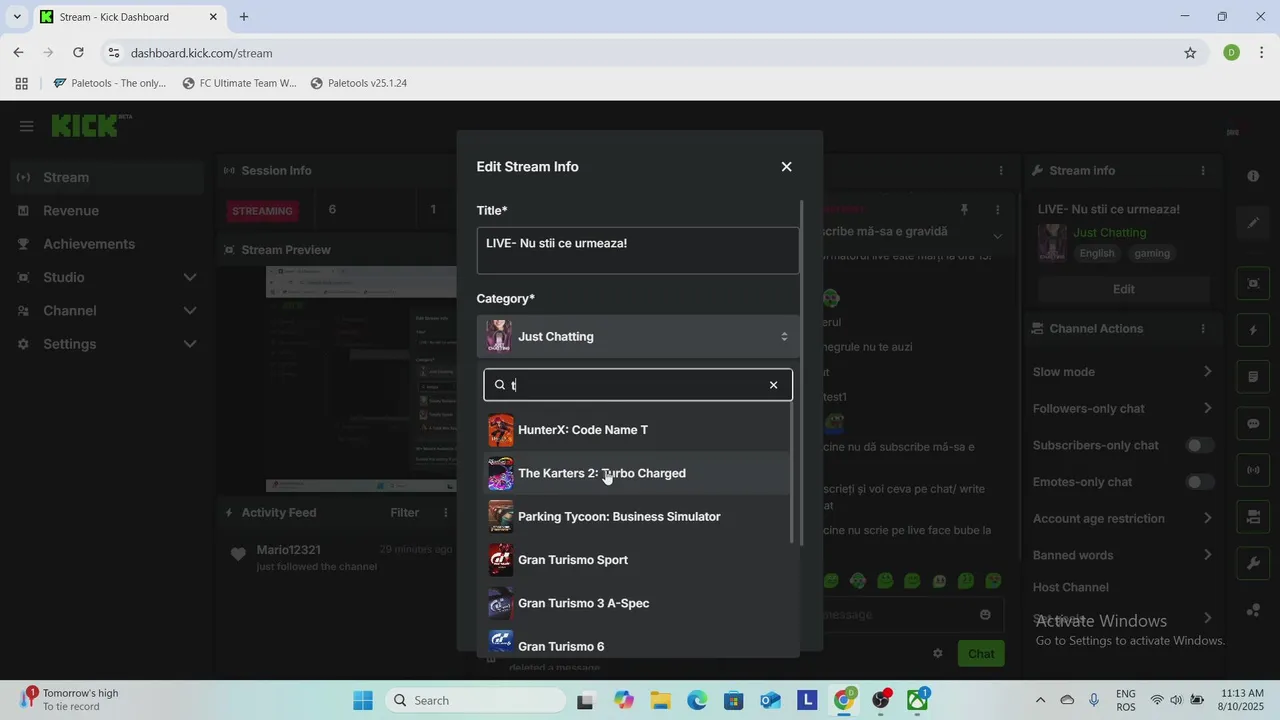Open FC Ultimate Team bookmark
Screen dimensions: 1280x720
tap(239, 83)
